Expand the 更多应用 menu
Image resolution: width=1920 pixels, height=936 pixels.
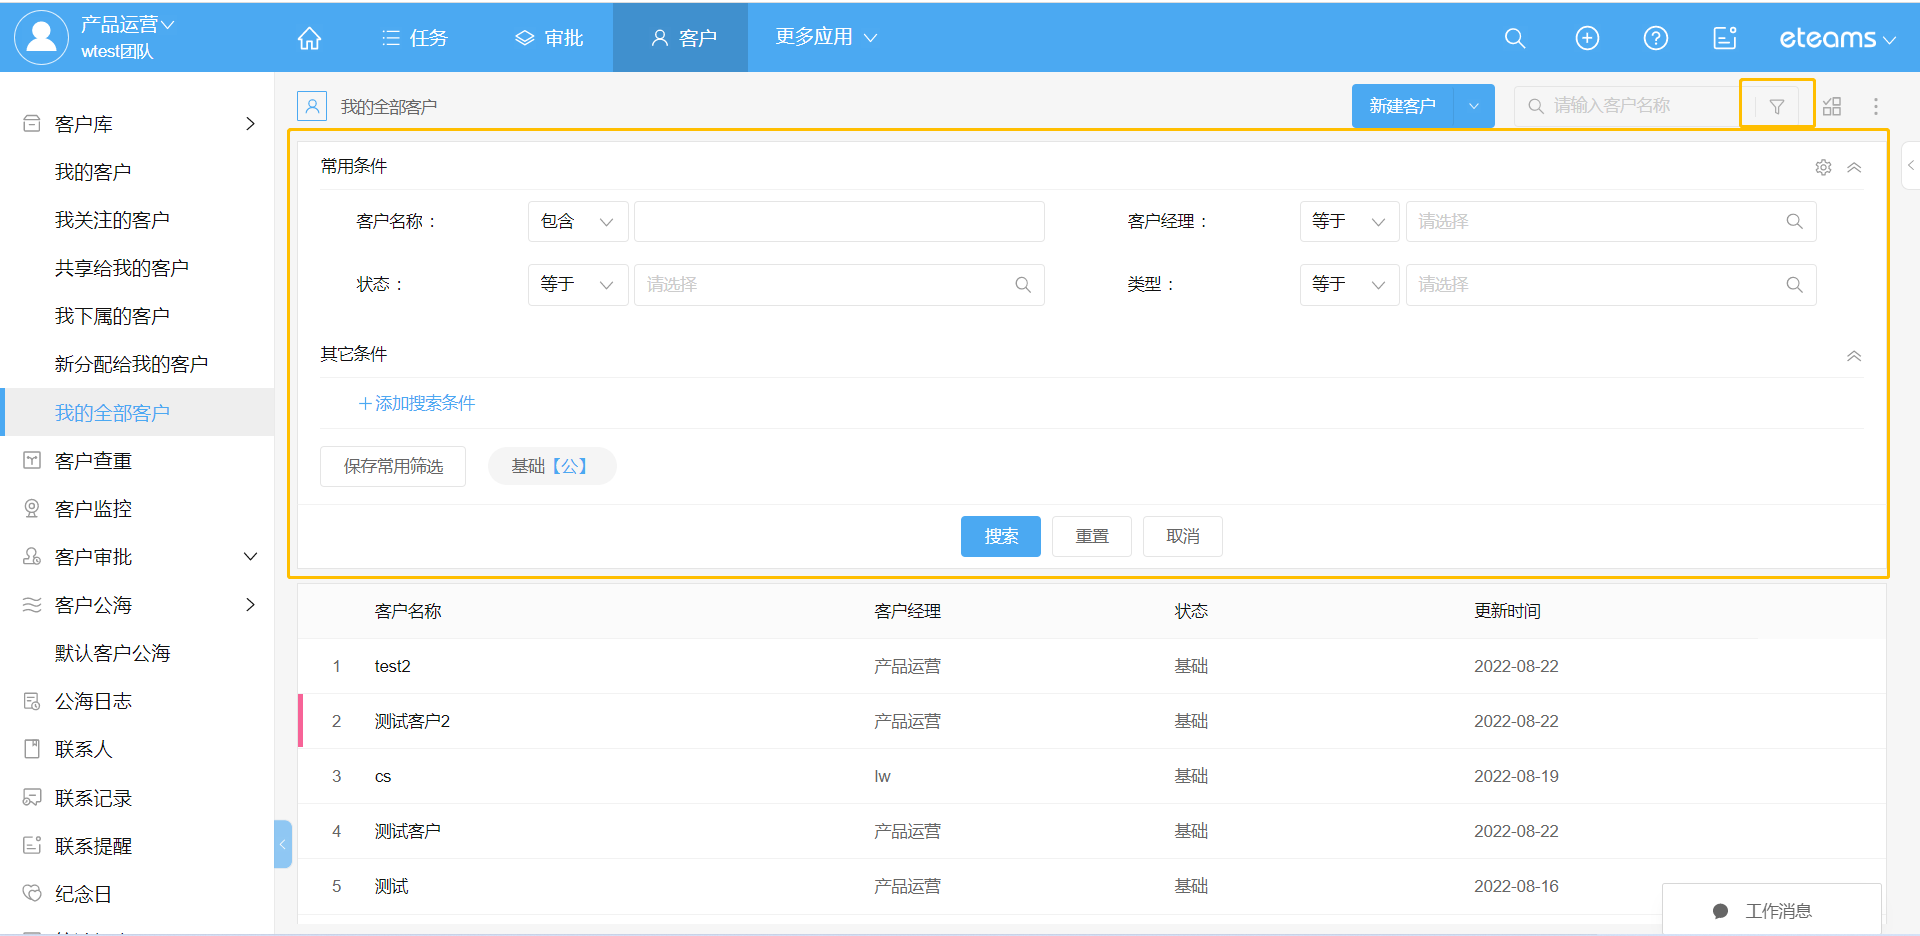pos(826,37)
